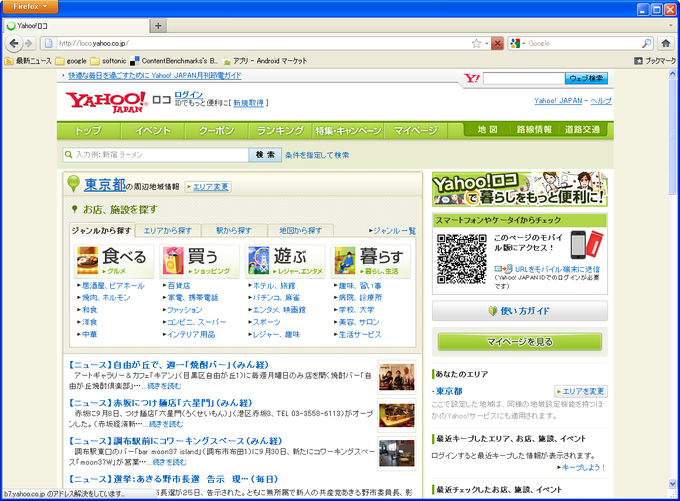The image size is (680, 501).
Task: Focus the 新宿 ラーメン search input field
Action: click(156, 154)
